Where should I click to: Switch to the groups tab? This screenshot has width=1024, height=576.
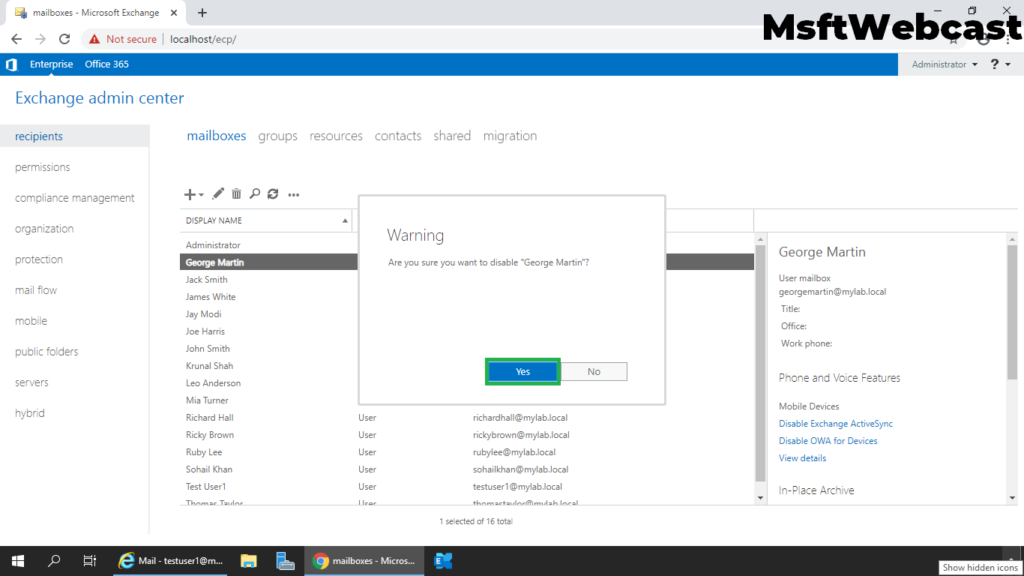[x=278, y=136]
